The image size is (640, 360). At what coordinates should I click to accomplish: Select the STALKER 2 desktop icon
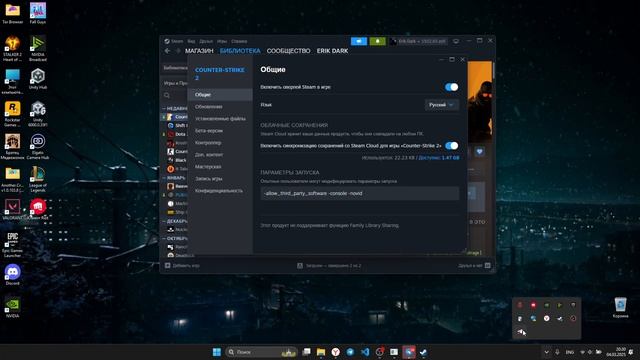tap(12, 48)
